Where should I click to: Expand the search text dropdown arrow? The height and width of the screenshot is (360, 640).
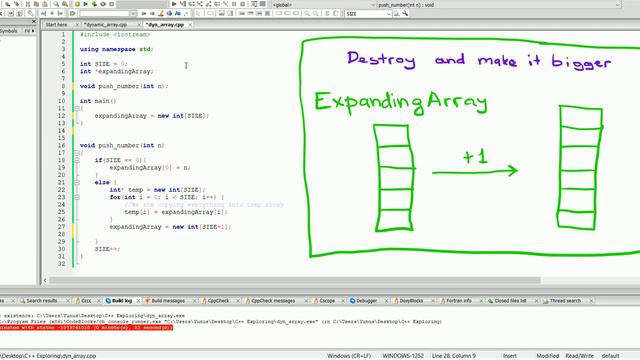pyautogui.click(x=133, y=13)
